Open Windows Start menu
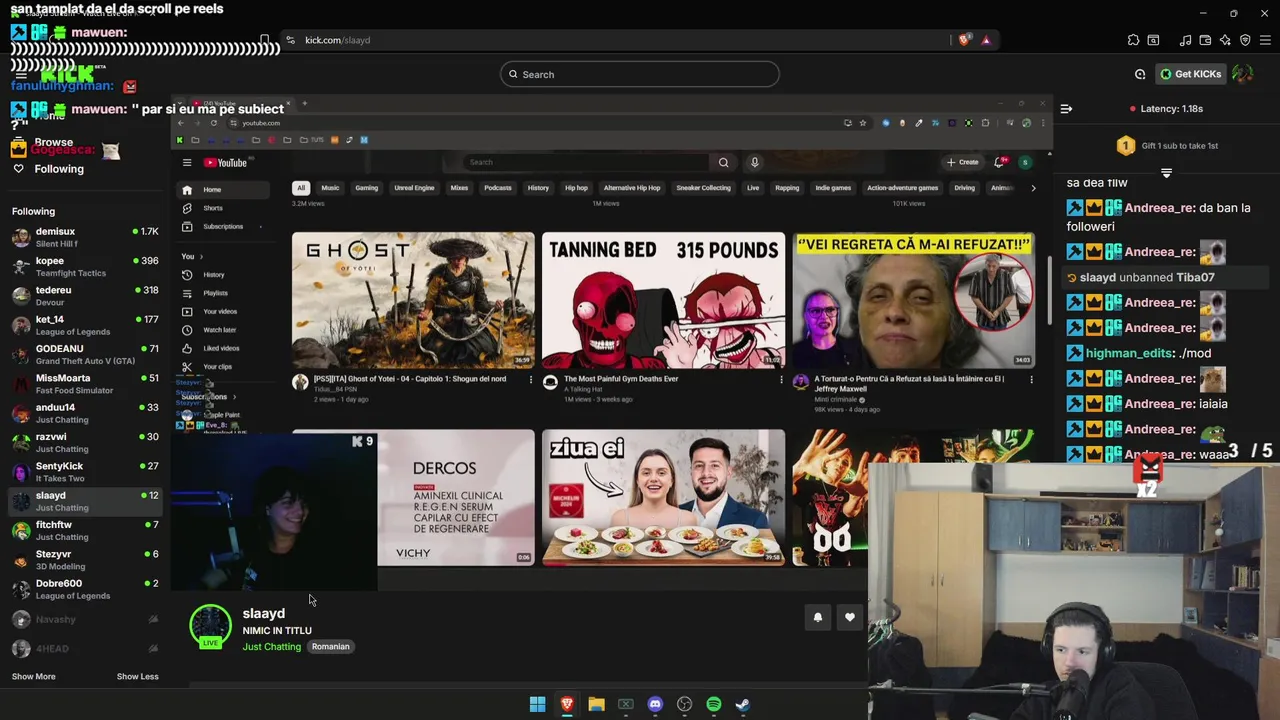 pyautogui.click(x=537, y=704)
